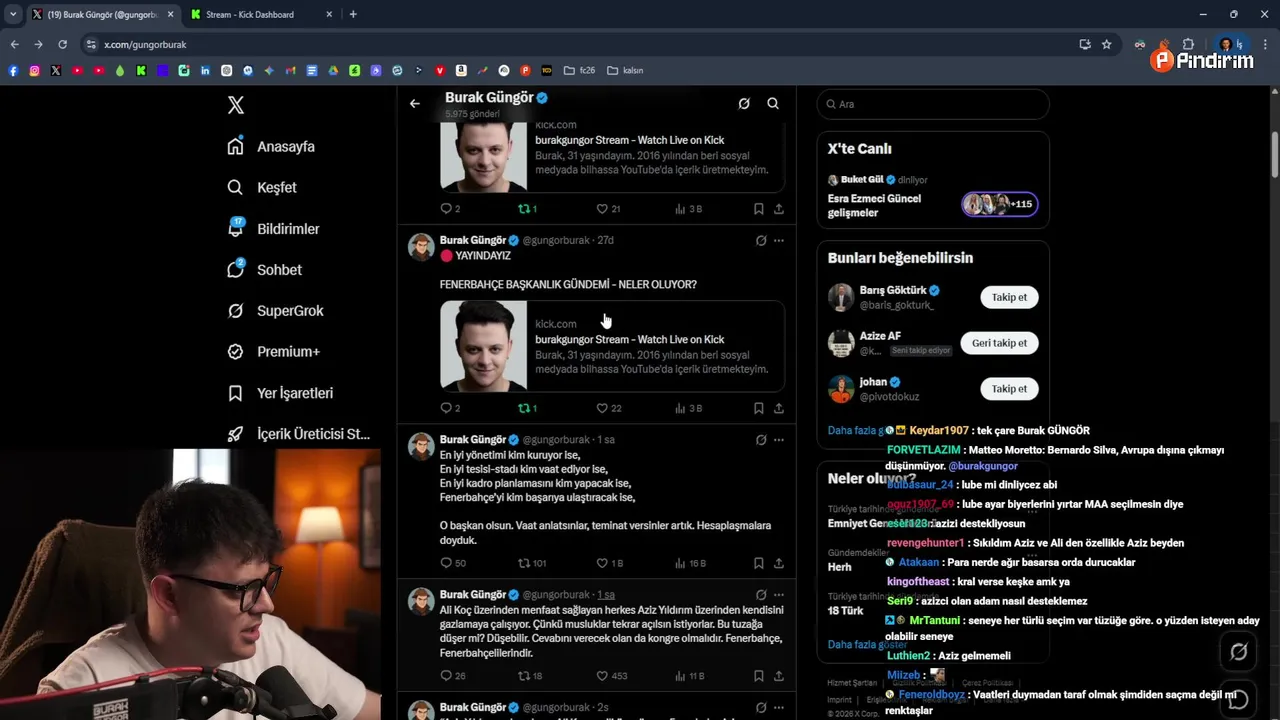View the 16 B views analytics
The height and width of the screenshot is (720, 1280).
(x=690, y=563)
